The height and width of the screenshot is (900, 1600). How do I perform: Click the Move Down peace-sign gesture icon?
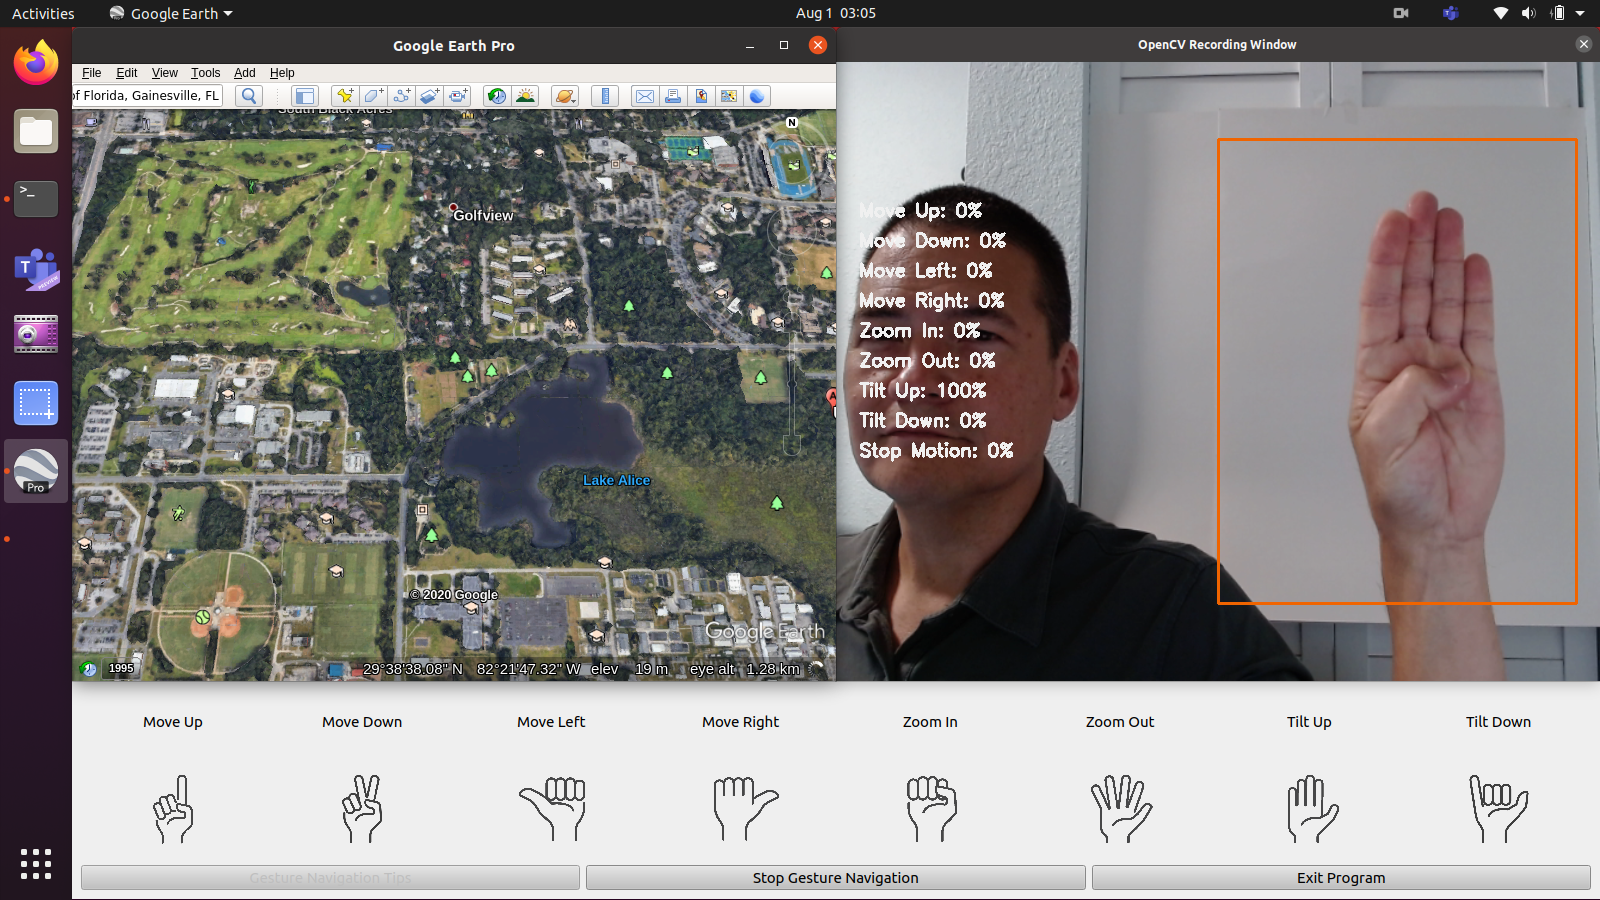tap(362, 808)
